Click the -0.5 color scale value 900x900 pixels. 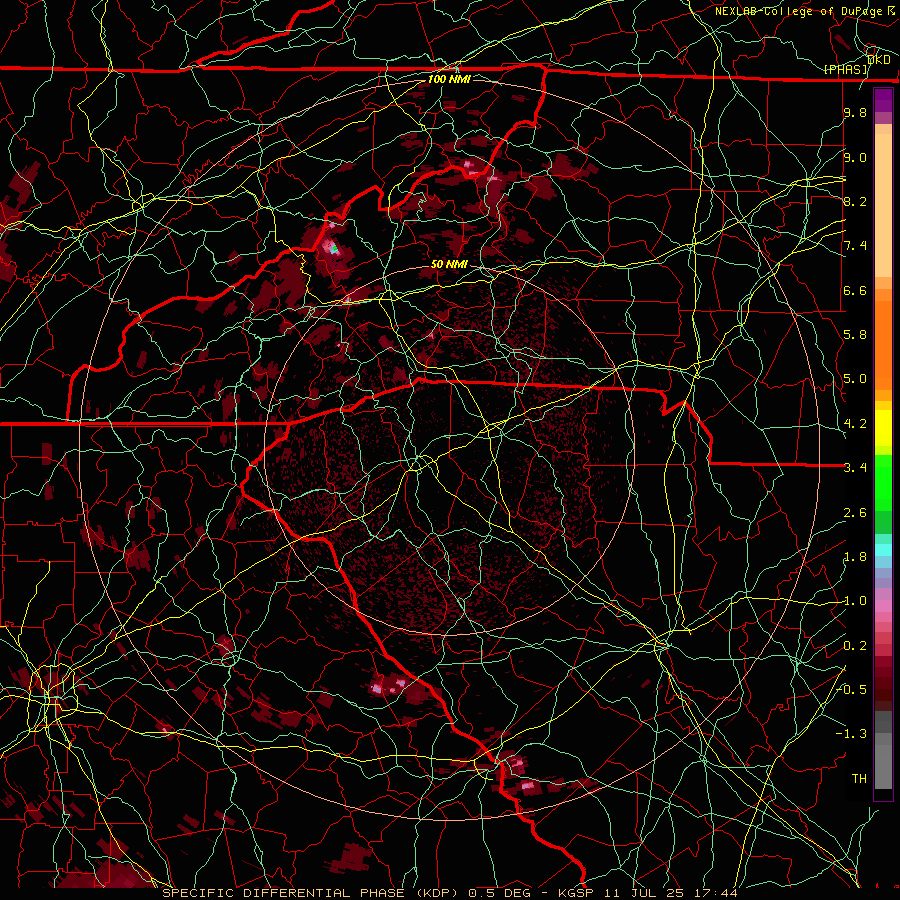point(852,689)
